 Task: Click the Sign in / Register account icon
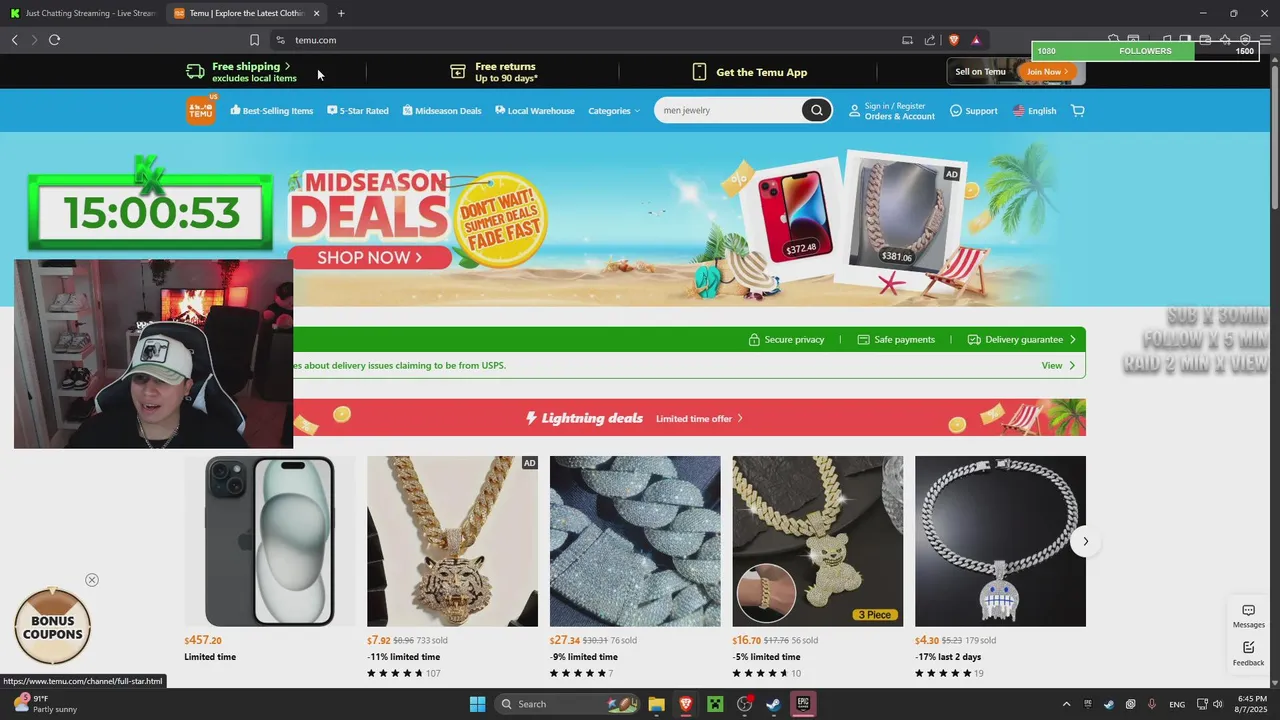click(x=854, y=111)
